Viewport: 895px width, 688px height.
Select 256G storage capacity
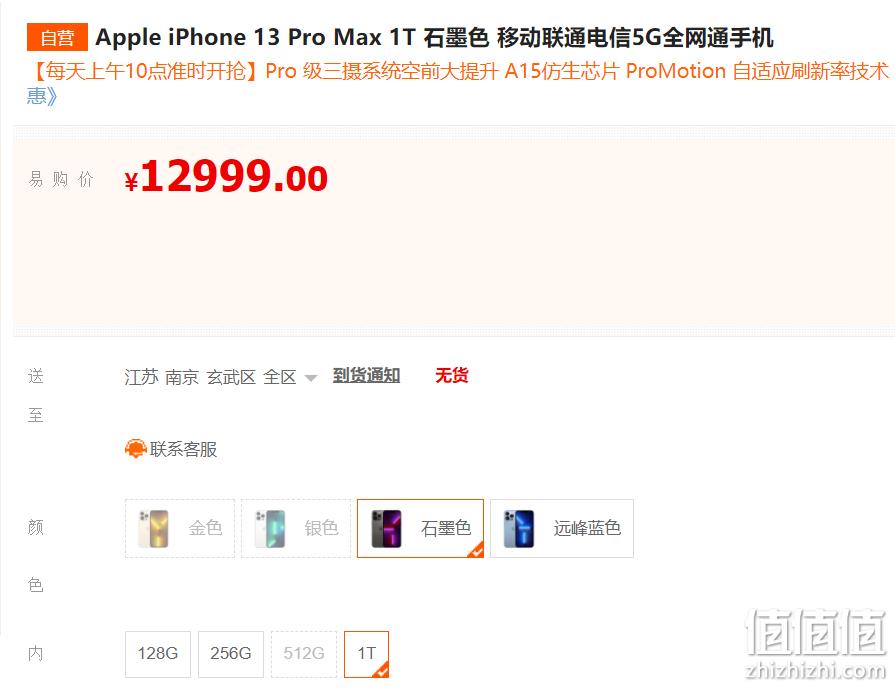(x=231, y=654)
